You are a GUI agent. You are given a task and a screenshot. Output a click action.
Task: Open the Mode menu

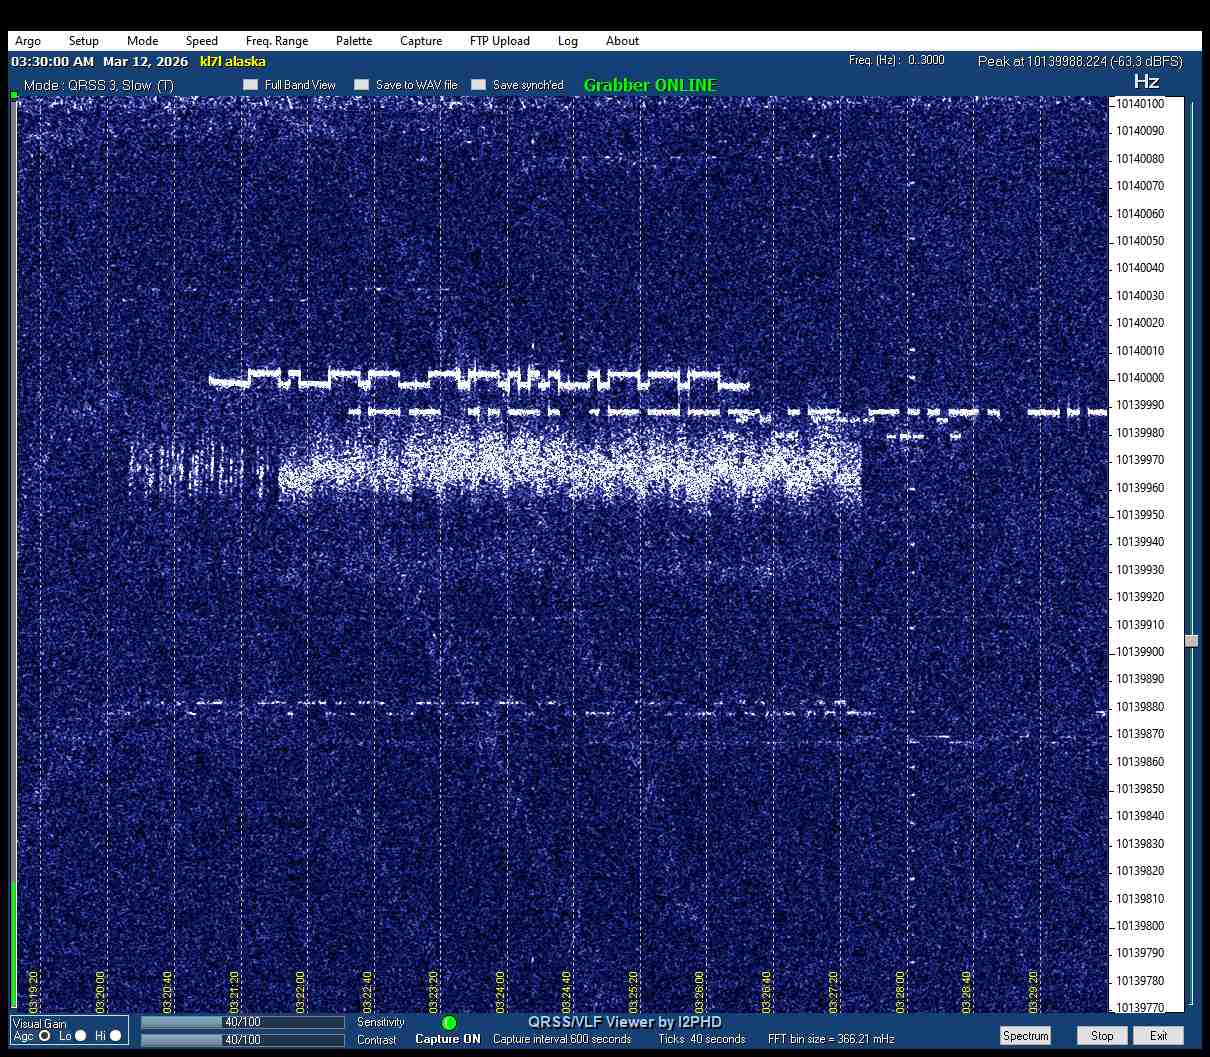click(x=142, y=41)
